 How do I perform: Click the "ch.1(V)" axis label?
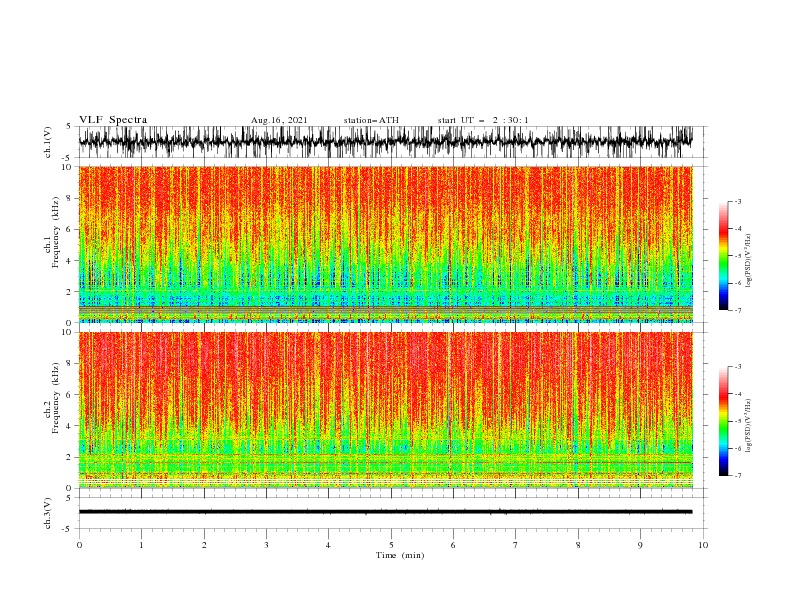[48, 142]
